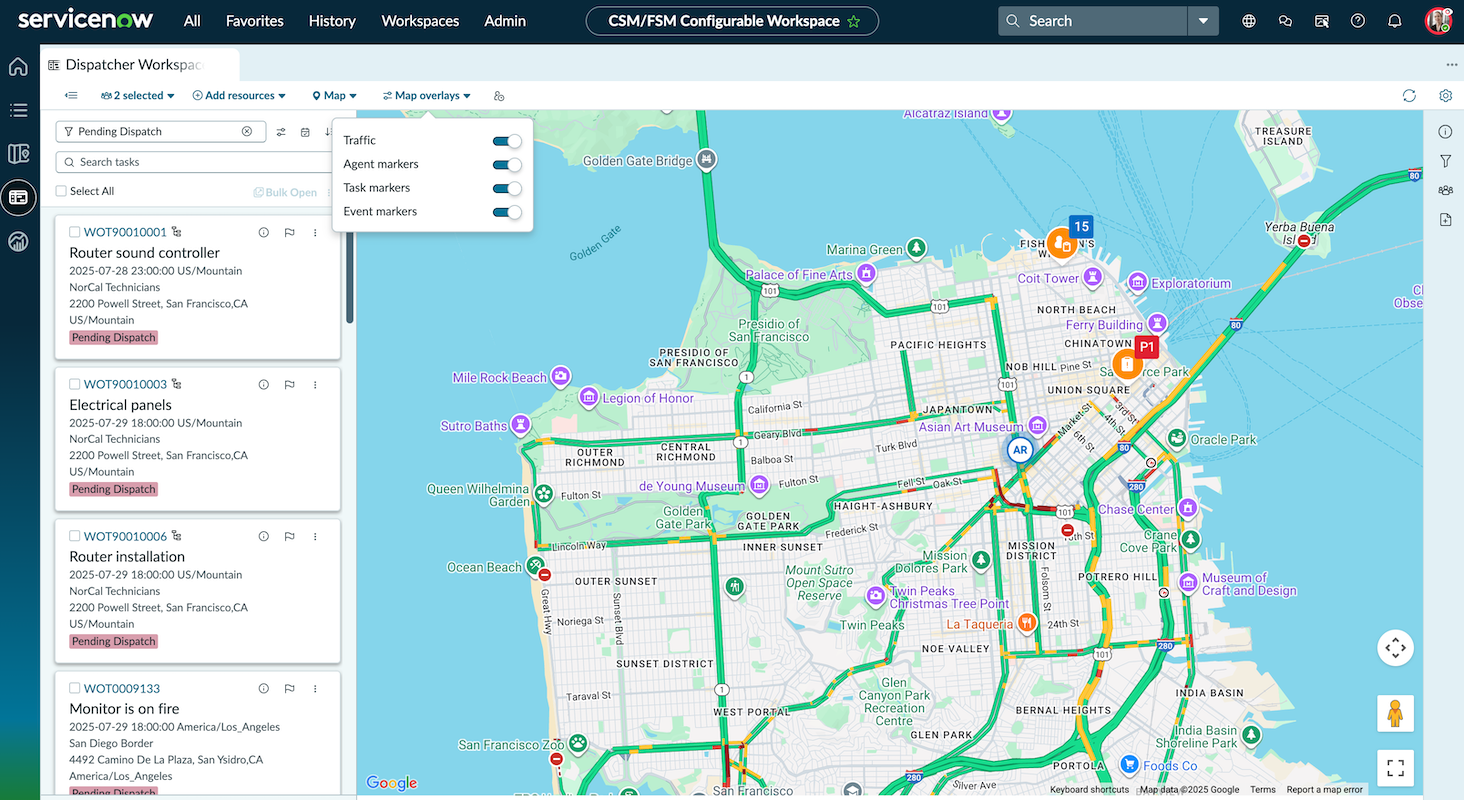The image size is (1464, 800).
Task: Click the map camera controls button
Action: [1396, 648]
